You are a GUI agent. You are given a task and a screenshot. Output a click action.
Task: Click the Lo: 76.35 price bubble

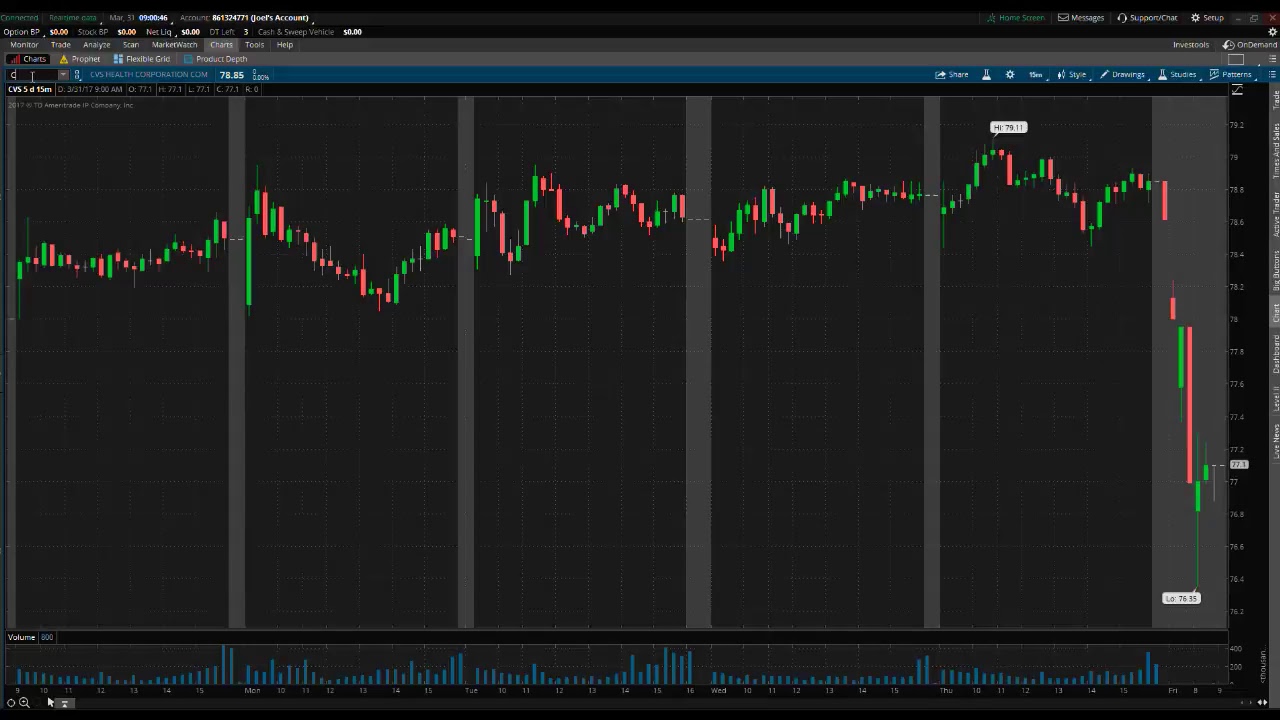[1181, 598]
